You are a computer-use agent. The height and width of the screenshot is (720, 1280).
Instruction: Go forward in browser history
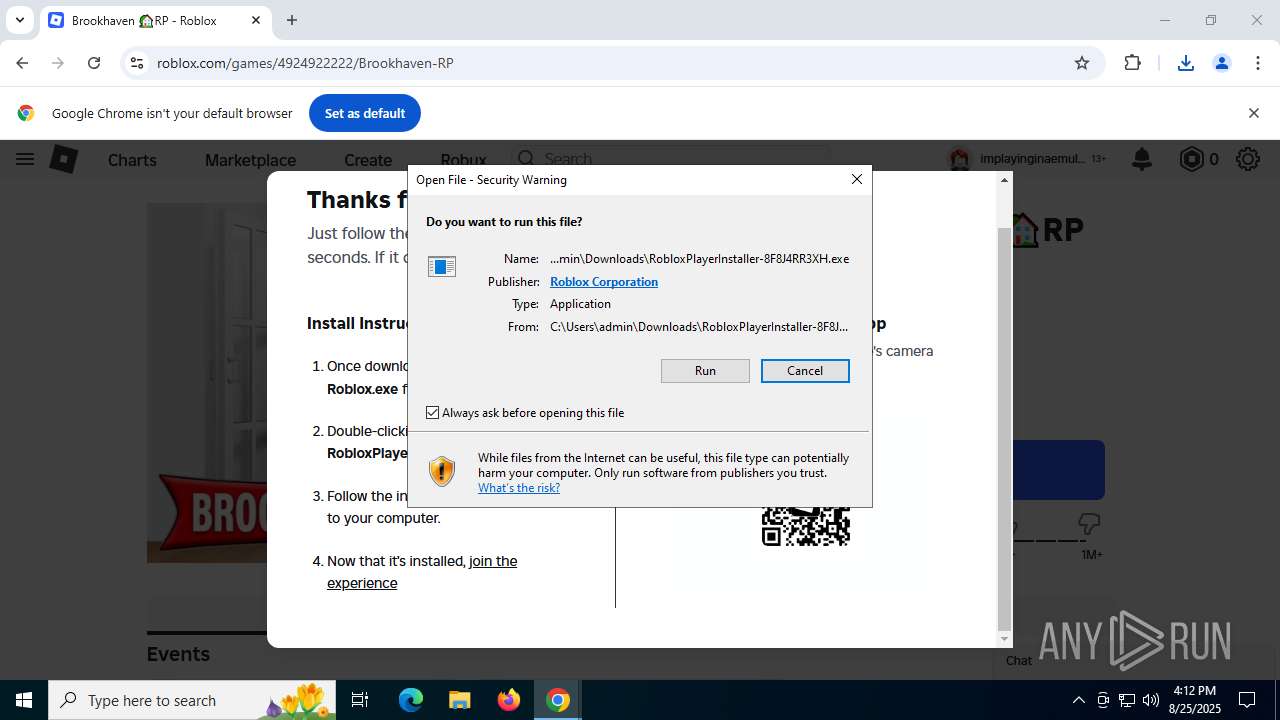(58, 63)
